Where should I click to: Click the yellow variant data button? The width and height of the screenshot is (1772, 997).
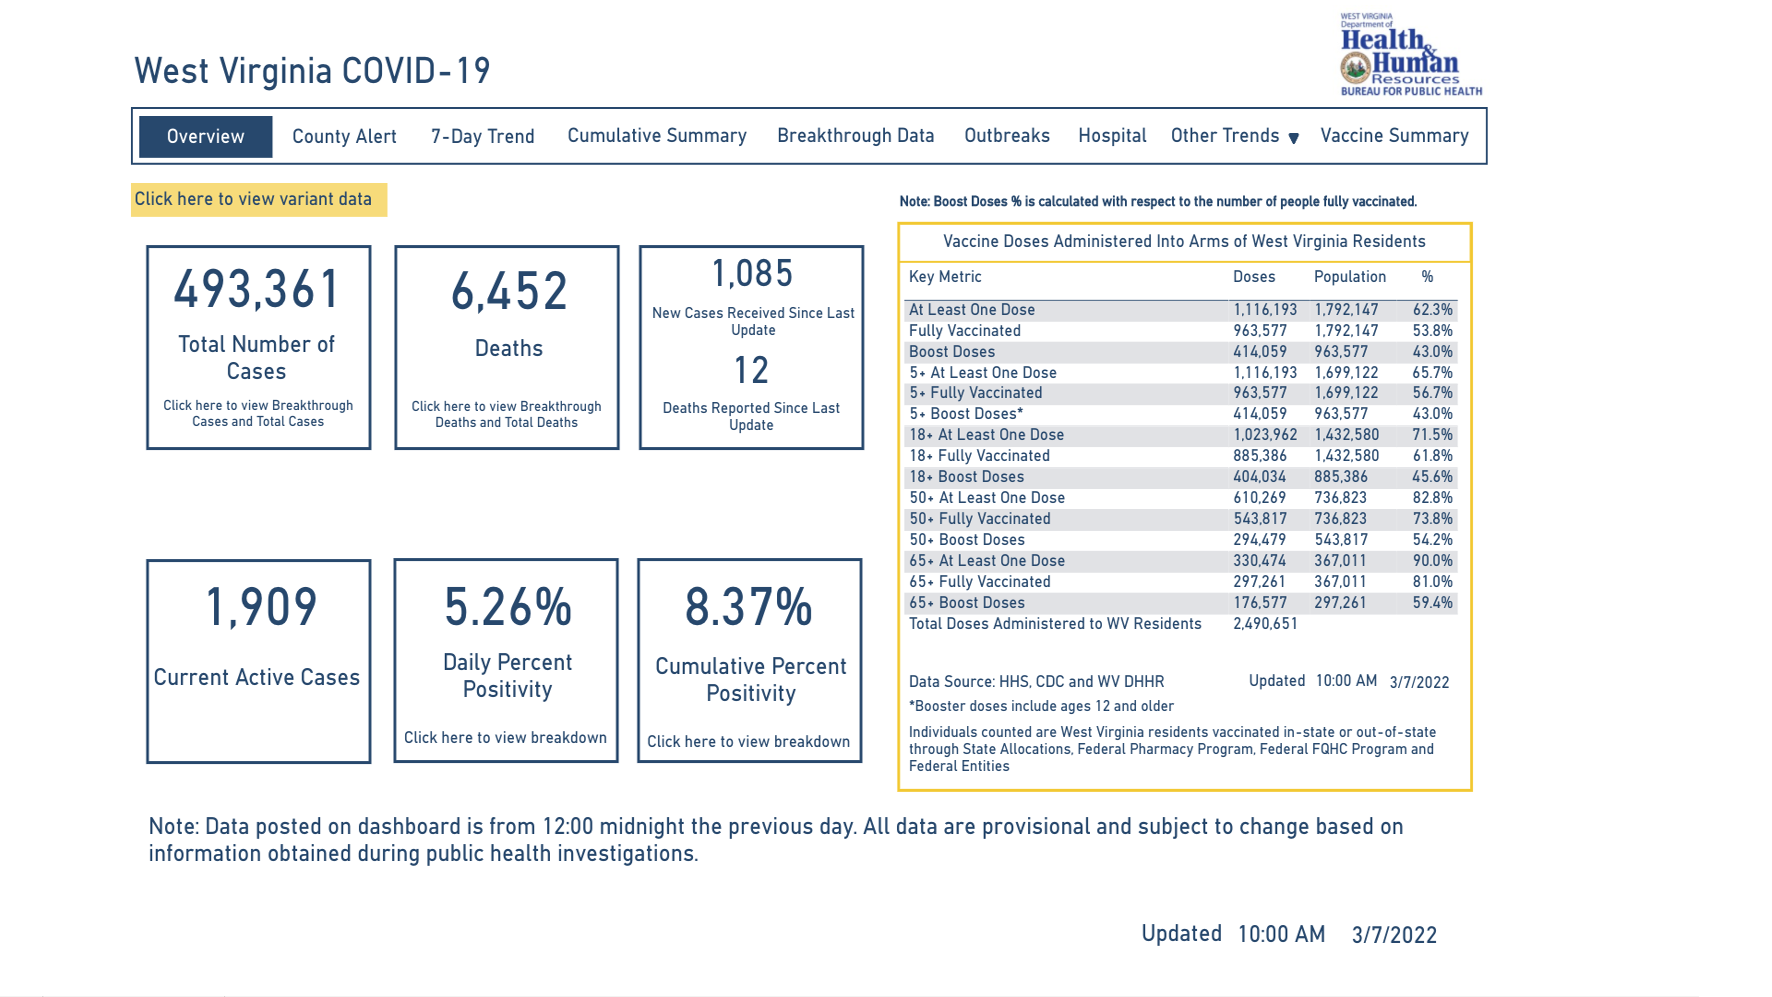click(x=258, y=199)
